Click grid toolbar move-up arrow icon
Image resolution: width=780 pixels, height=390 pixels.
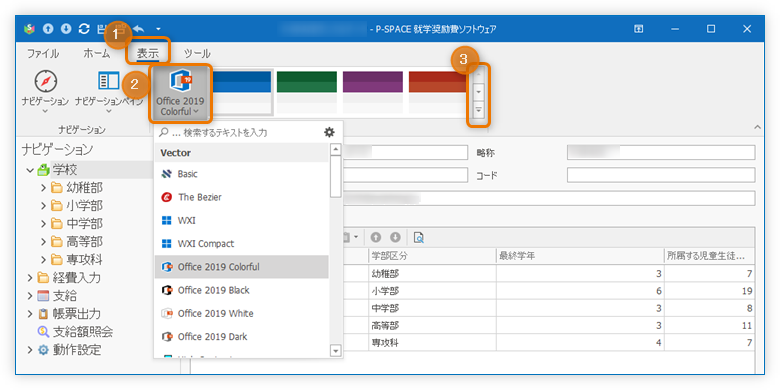tap(377, 238)
